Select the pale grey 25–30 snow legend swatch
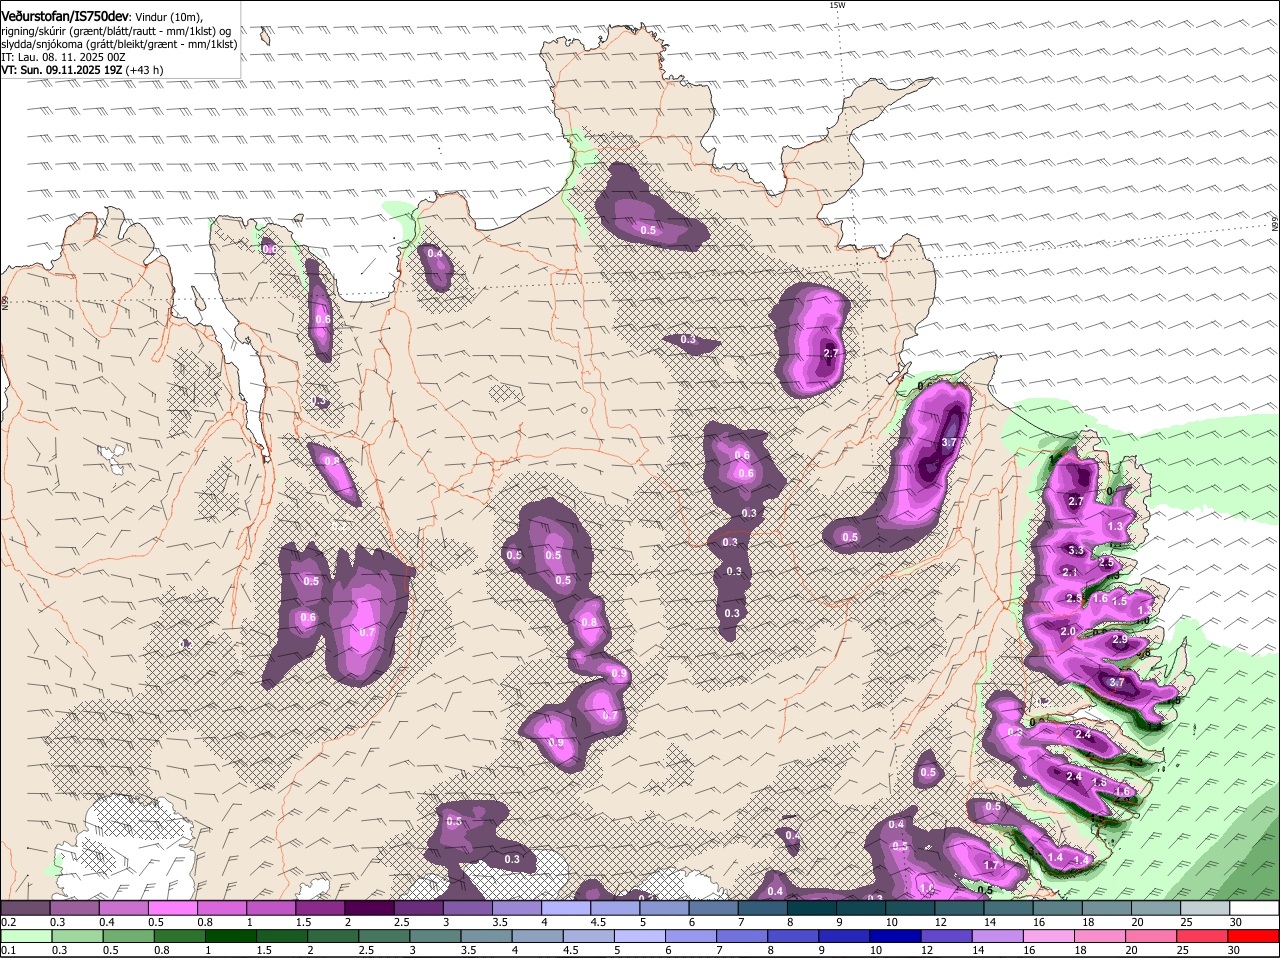Image resolution: width=1280 pixels, height=958 pixels. coord(1206,908)
